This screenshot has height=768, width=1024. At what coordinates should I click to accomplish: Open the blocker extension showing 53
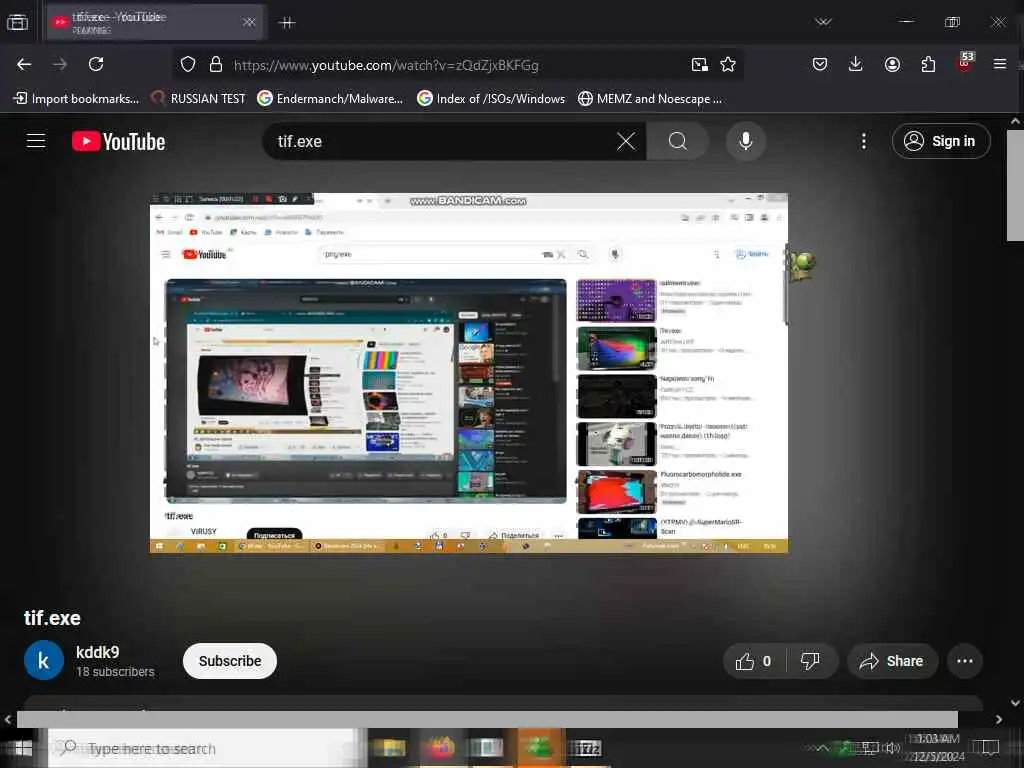(965, 63)
